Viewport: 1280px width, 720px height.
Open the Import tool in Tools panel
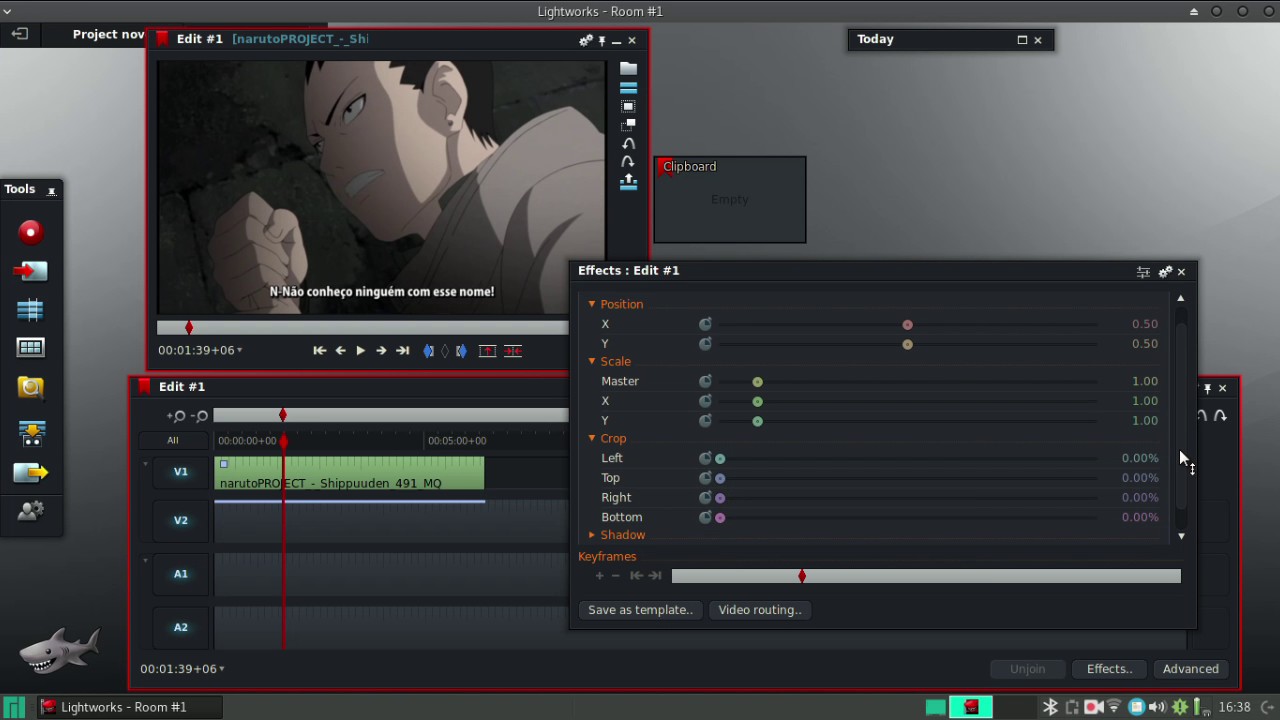pyautogui.click(x=30, y=271)
